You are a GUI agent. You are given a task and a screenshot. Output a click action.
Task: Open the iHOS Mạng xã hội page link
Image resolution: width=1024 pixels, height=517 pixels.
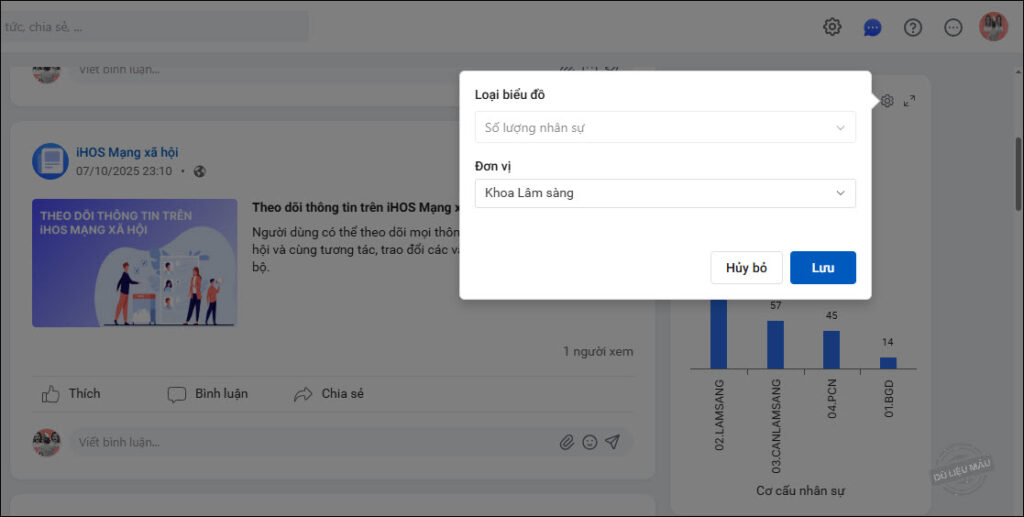pos(127,153)
